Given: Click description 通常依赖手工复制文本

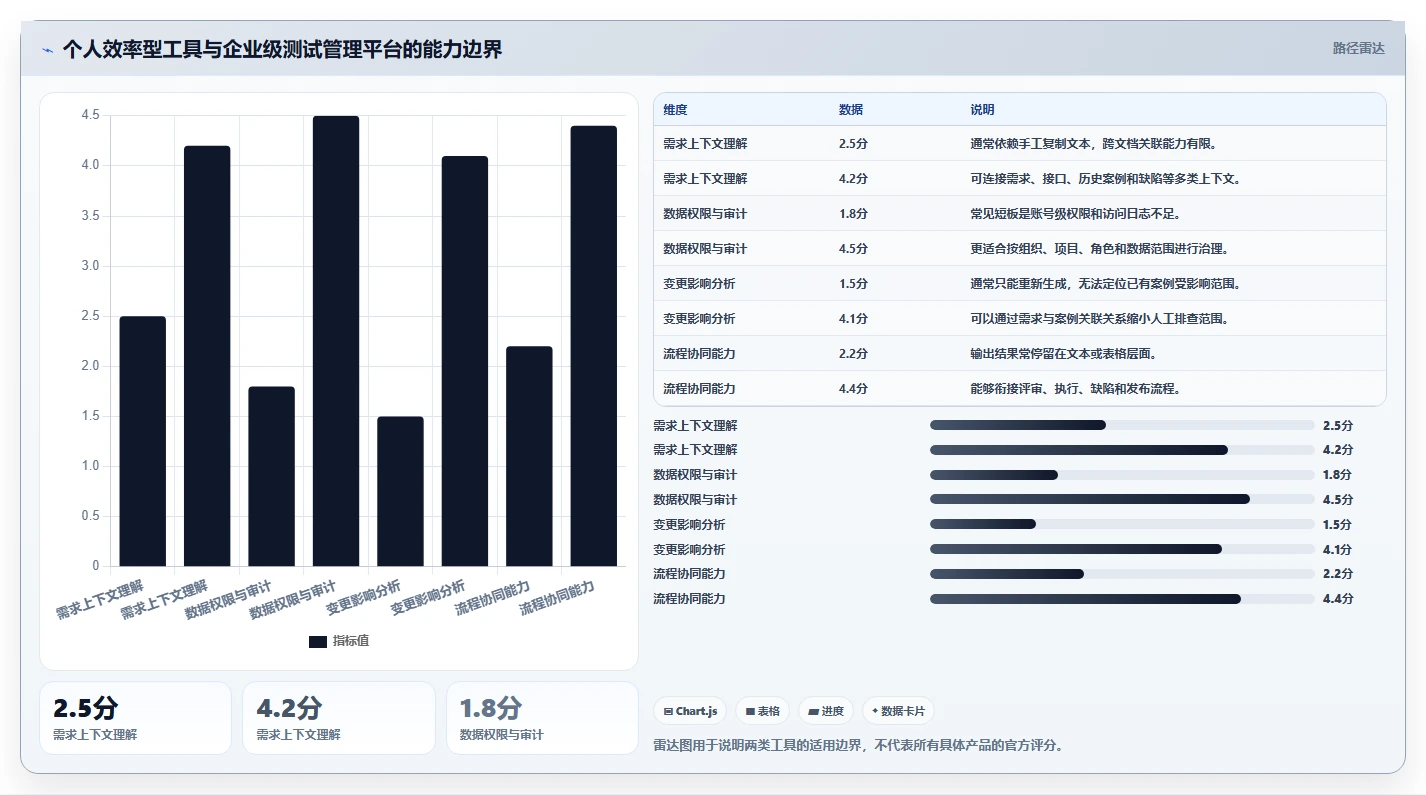Looking at the screenshot, I should (x=1093, y=144).
